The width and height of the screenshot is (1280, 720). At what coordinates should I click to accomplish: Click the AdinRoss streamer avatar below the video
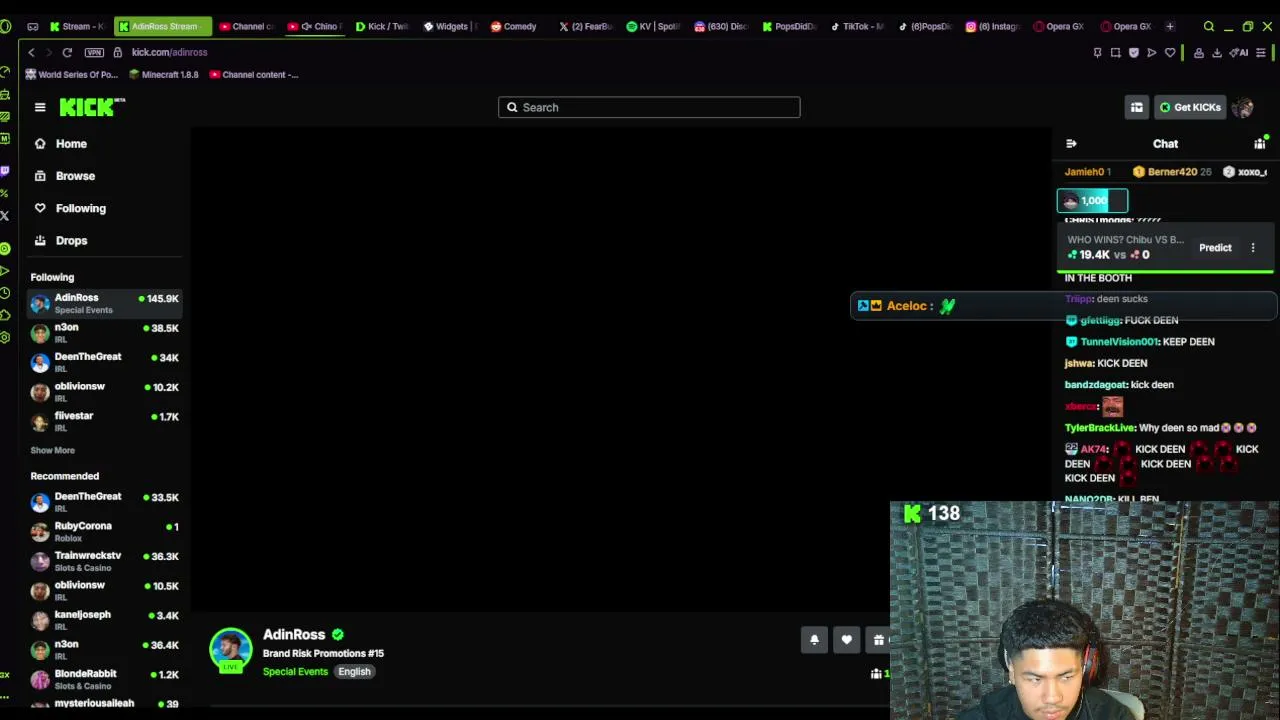(x=230, y=650)
